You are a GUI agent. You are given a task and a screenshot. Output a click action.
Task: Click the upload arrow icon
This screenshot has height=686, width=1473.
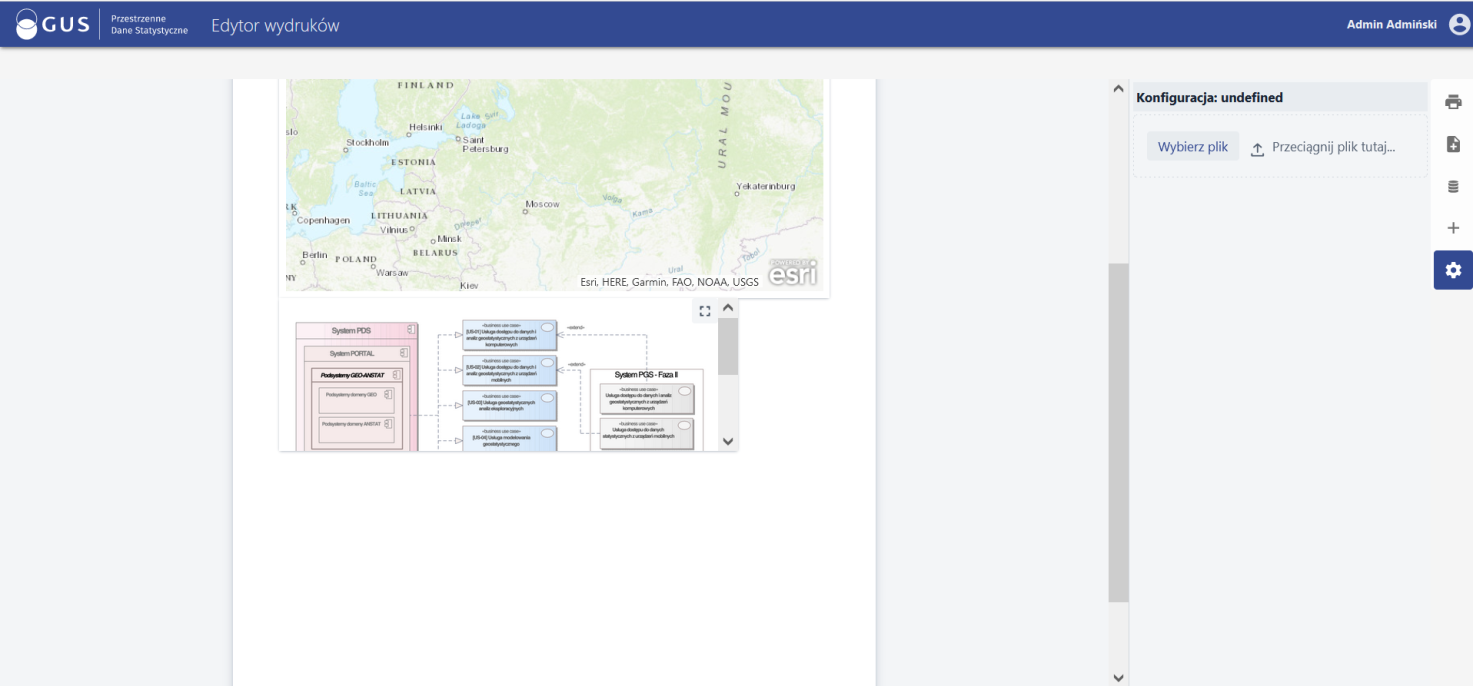coord(1257,149)
